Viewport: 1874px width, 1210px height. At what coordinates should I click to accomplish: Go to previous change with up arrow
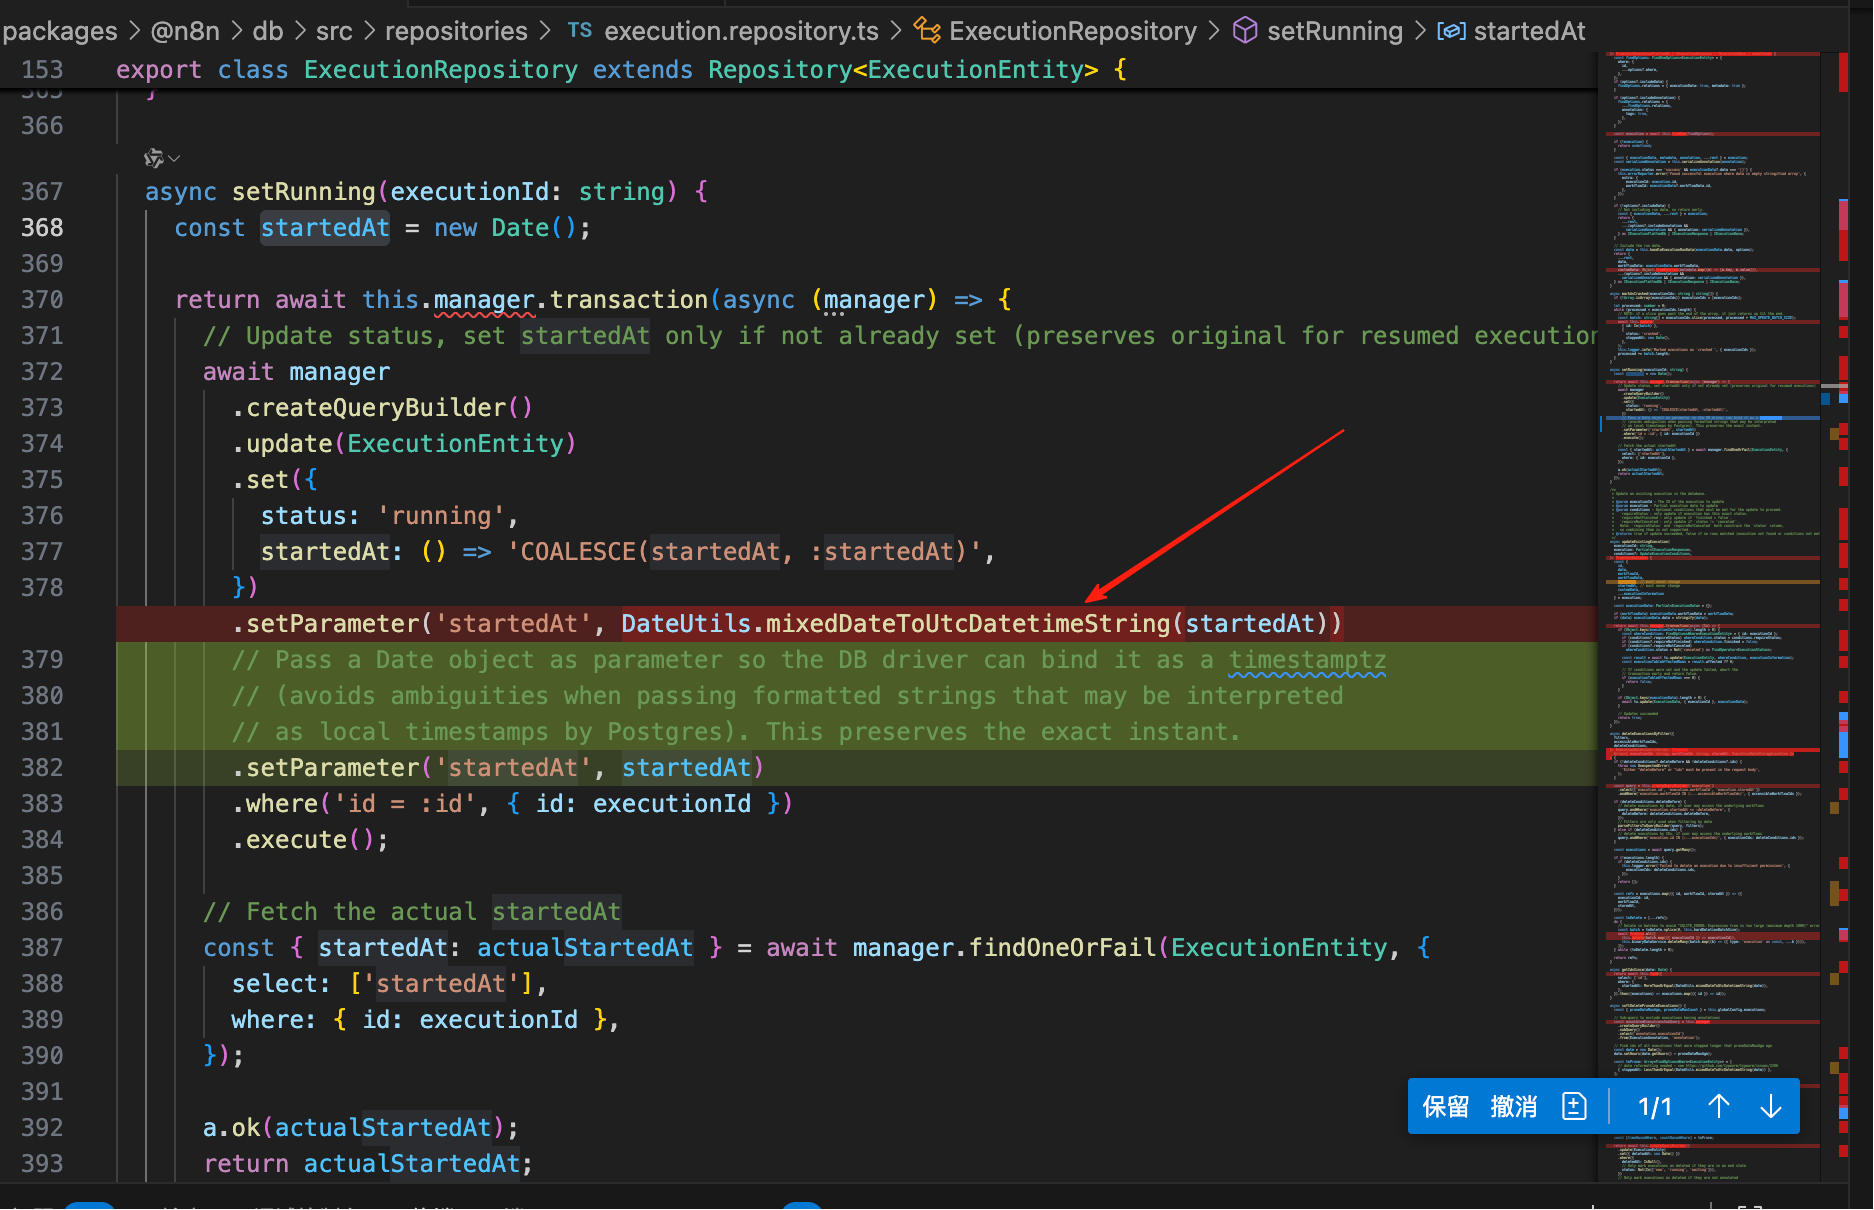(x=1718, y=1106)
